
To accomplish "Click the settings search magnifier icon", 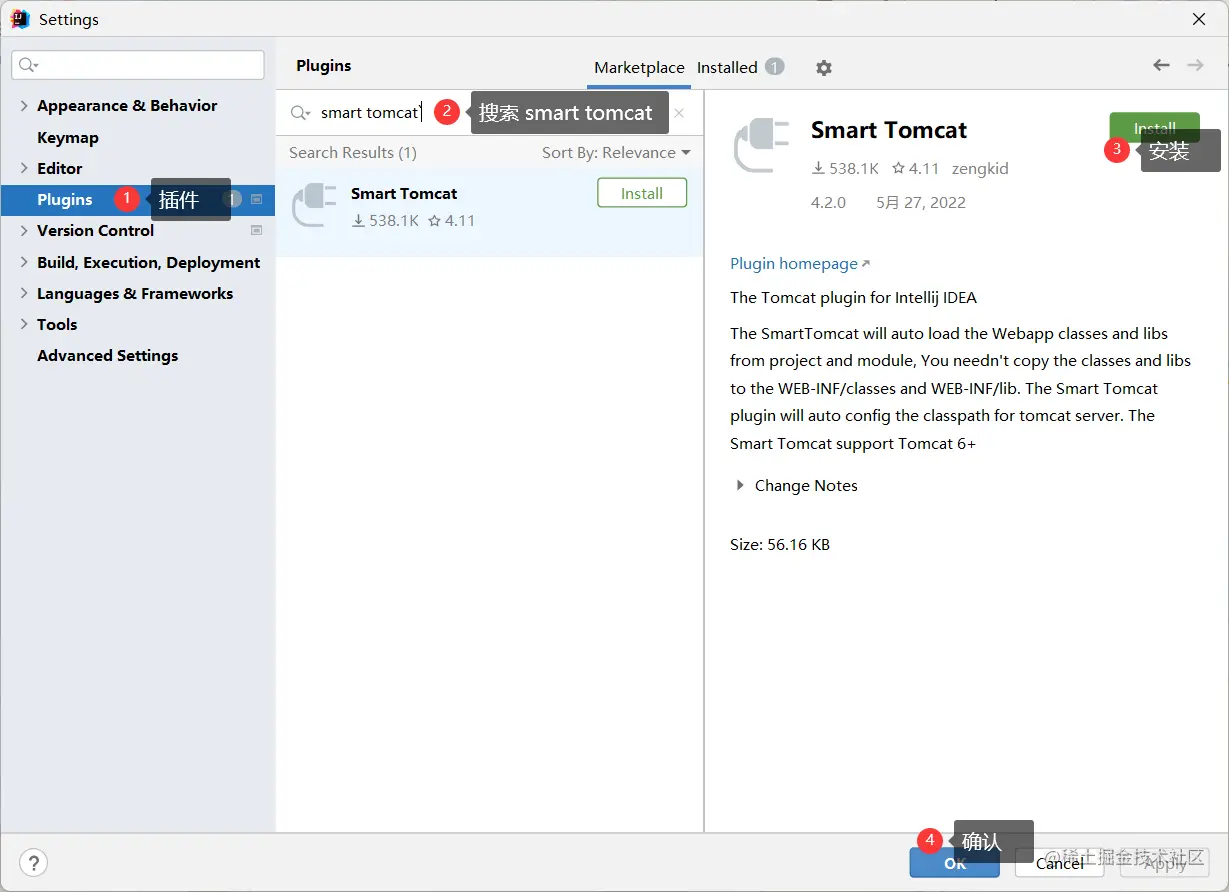I will point(28,65).
